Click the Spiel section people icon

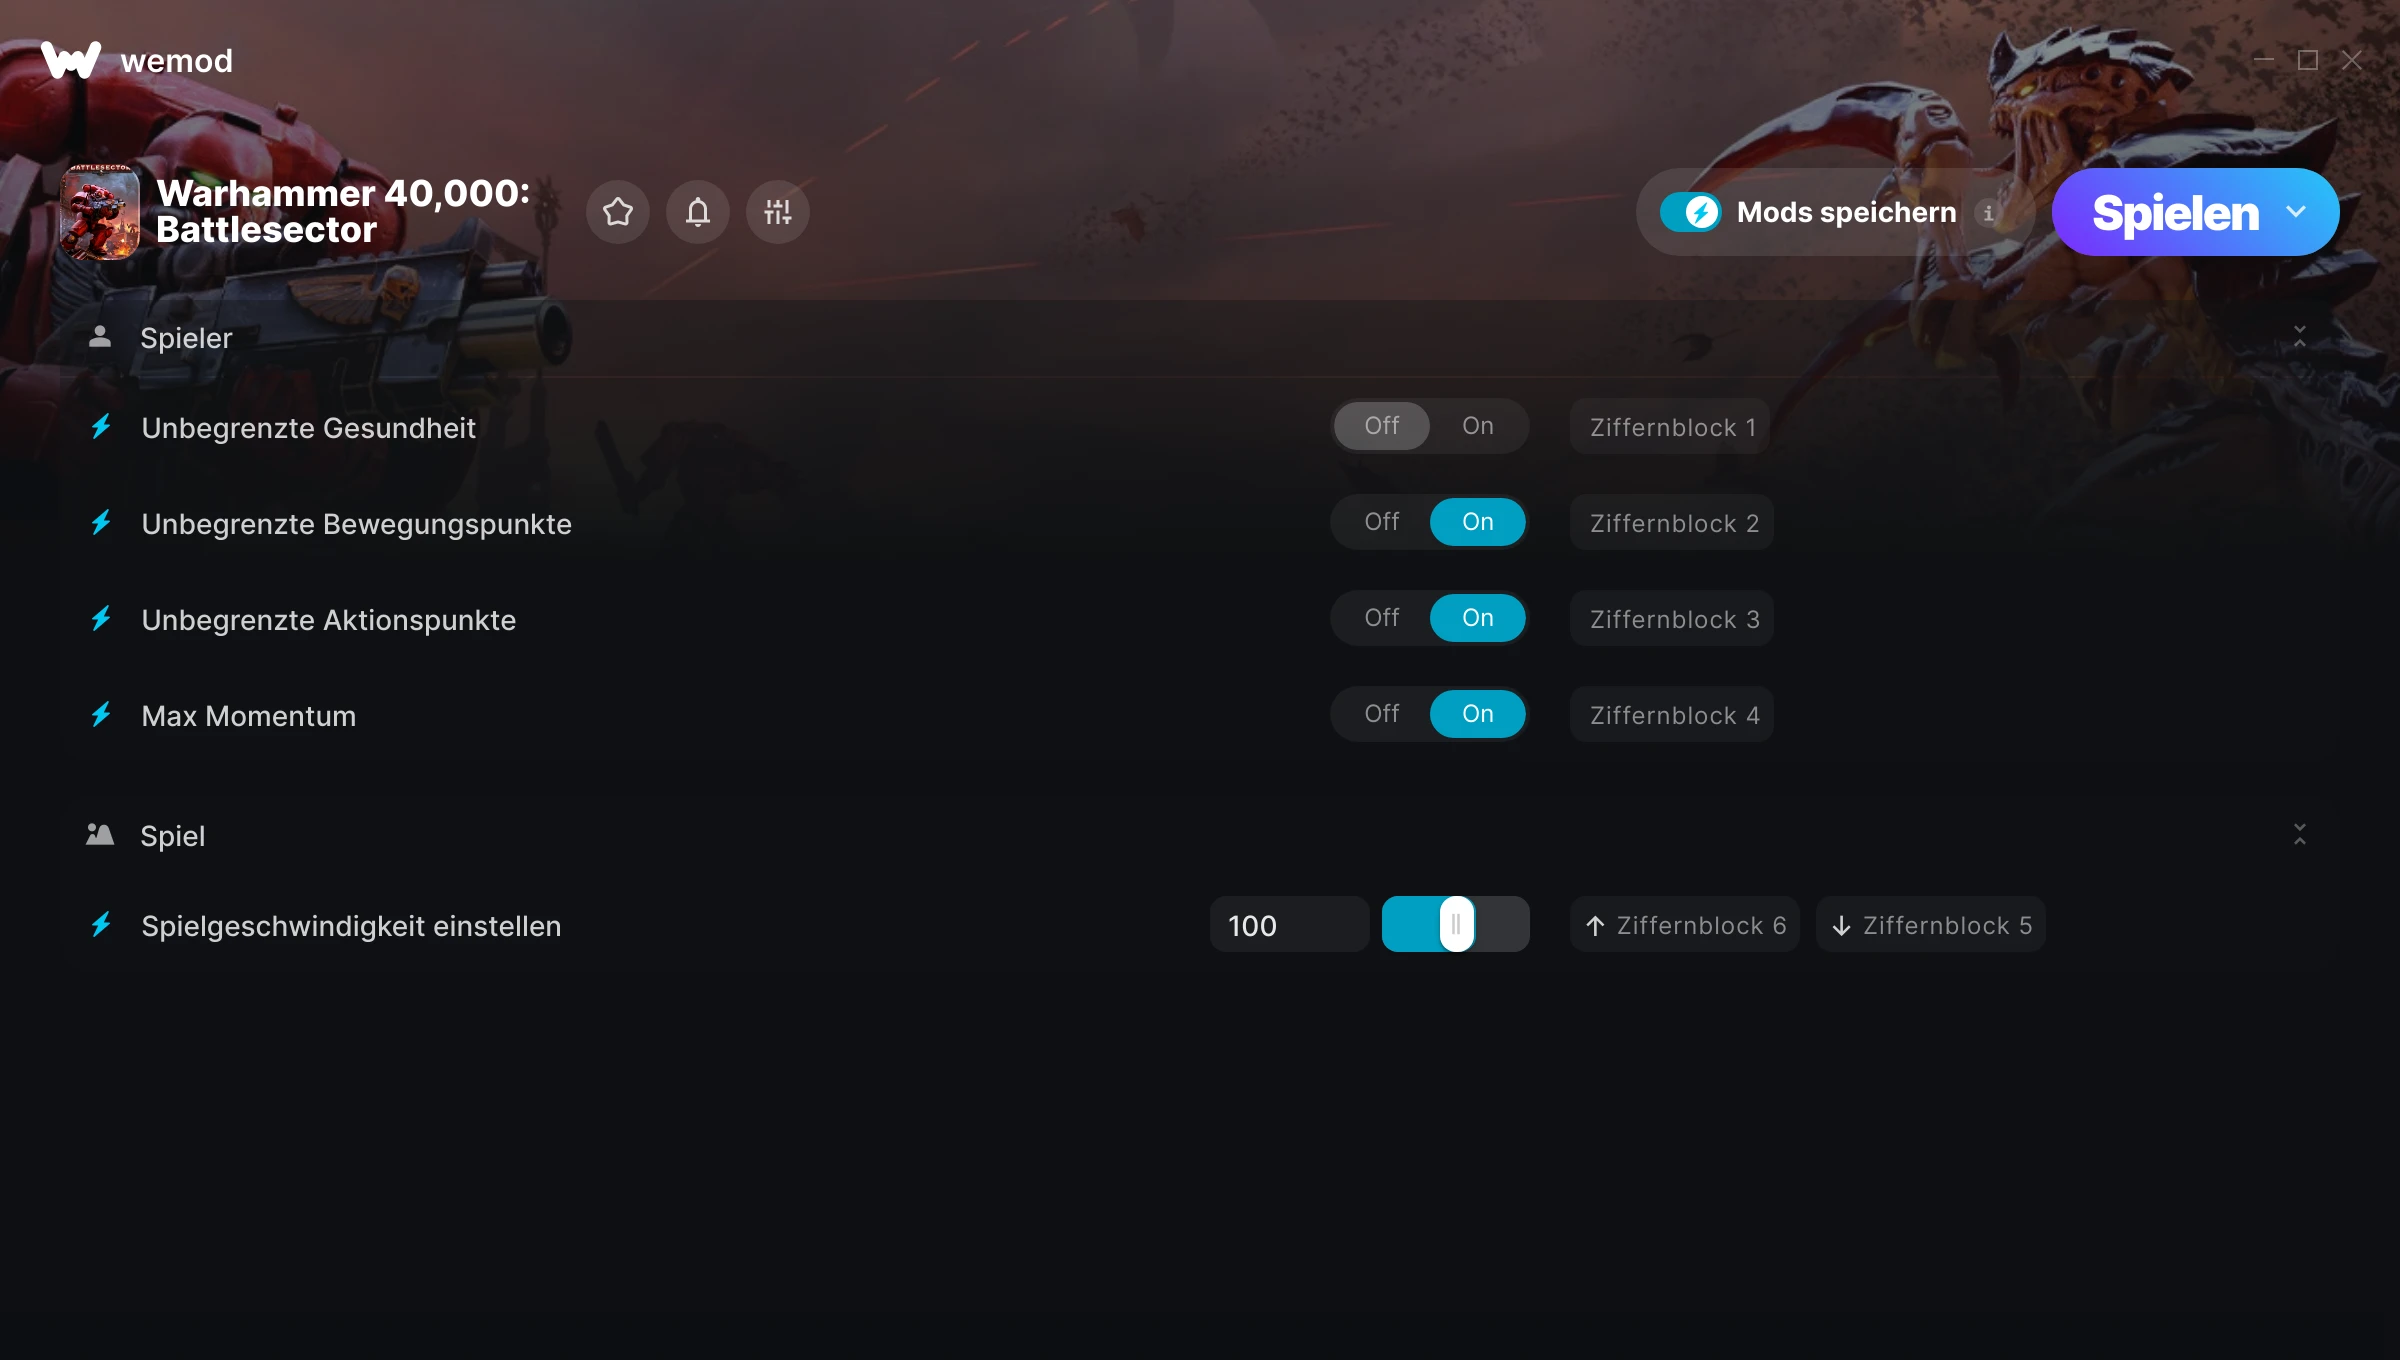(x=99, y=834)
